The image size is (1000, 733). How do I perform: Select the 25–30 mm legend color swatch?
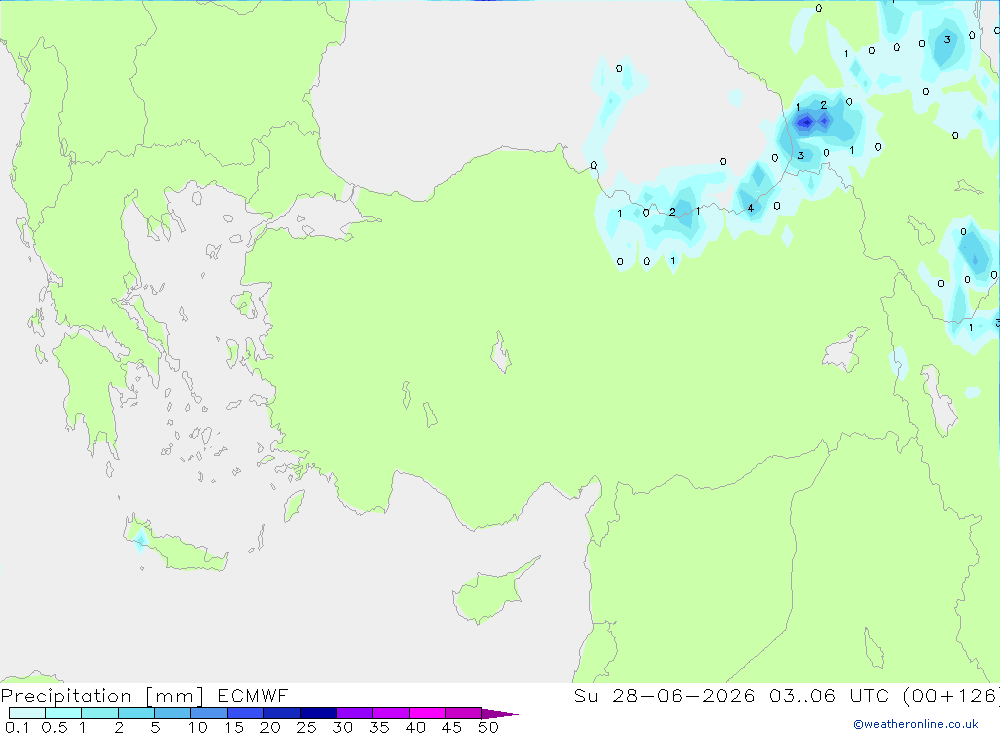tap(318, 713)
